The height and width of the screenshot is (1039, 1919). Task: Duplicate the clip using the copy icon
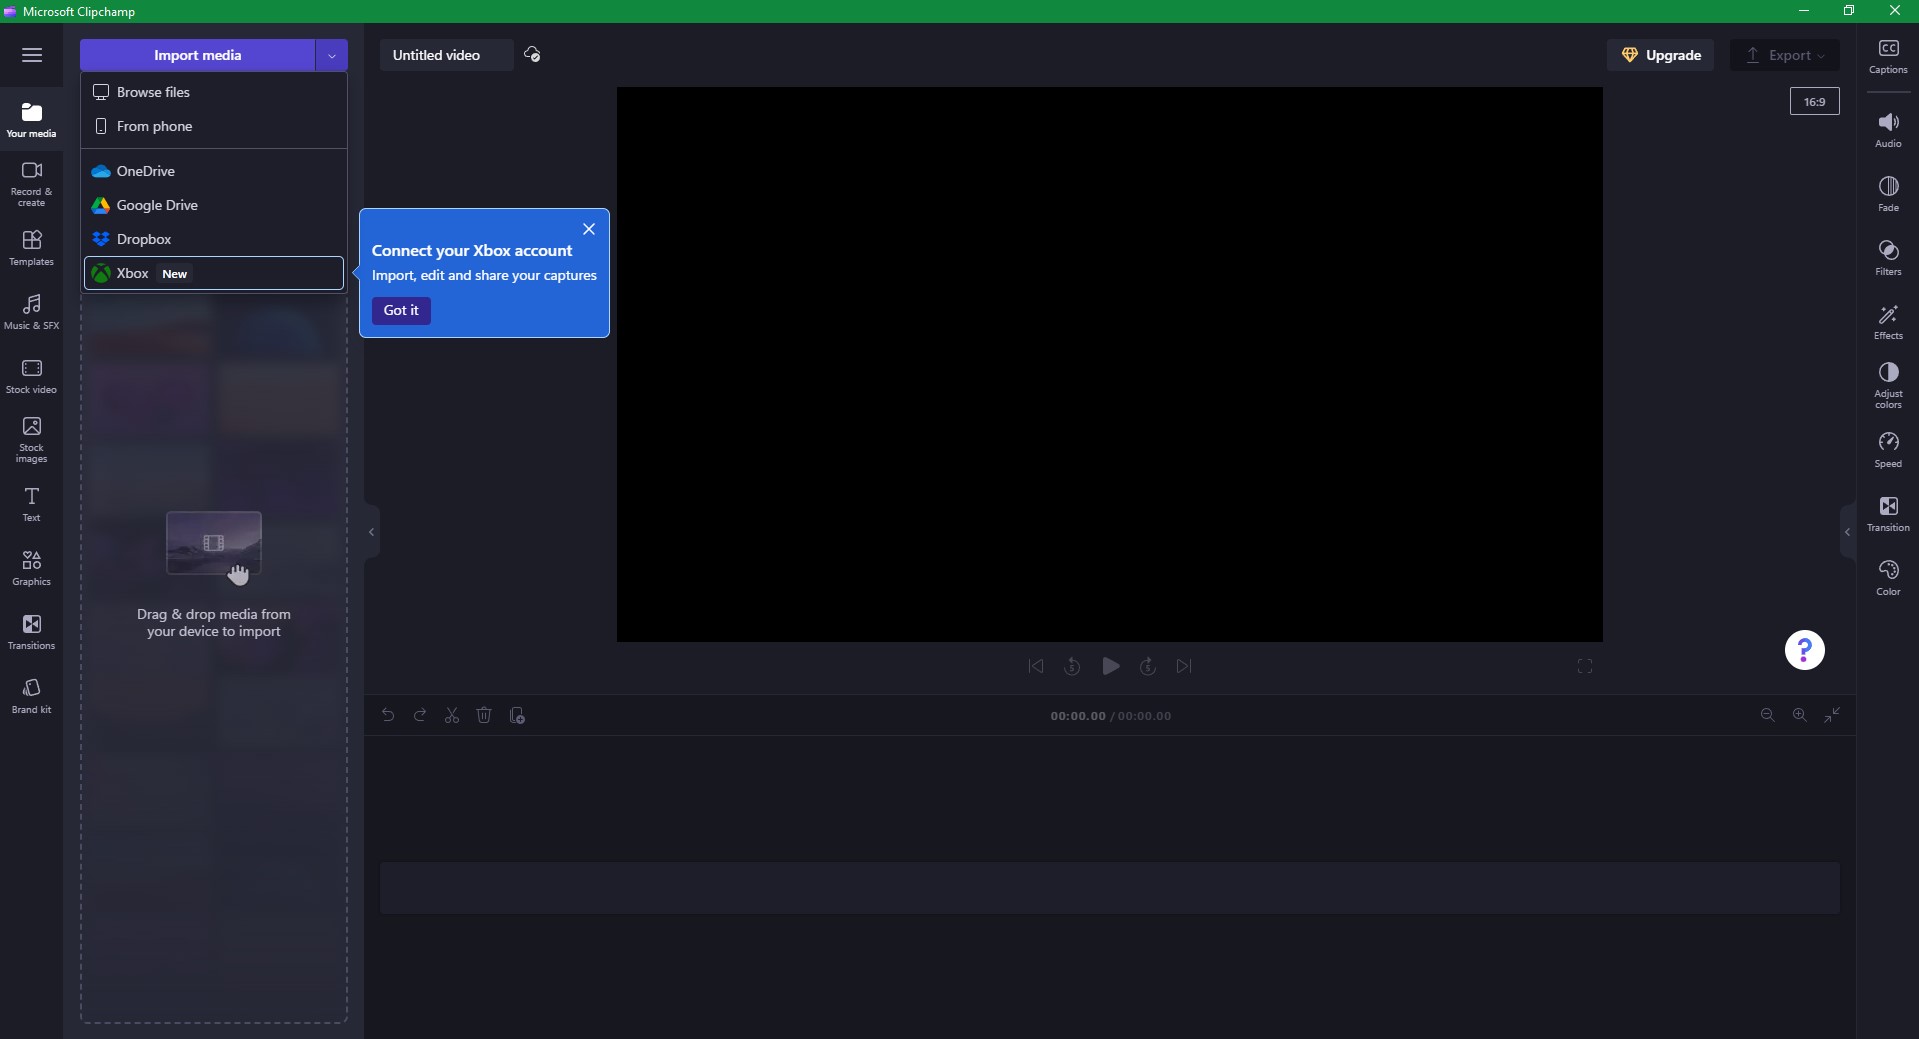[517, 715]
